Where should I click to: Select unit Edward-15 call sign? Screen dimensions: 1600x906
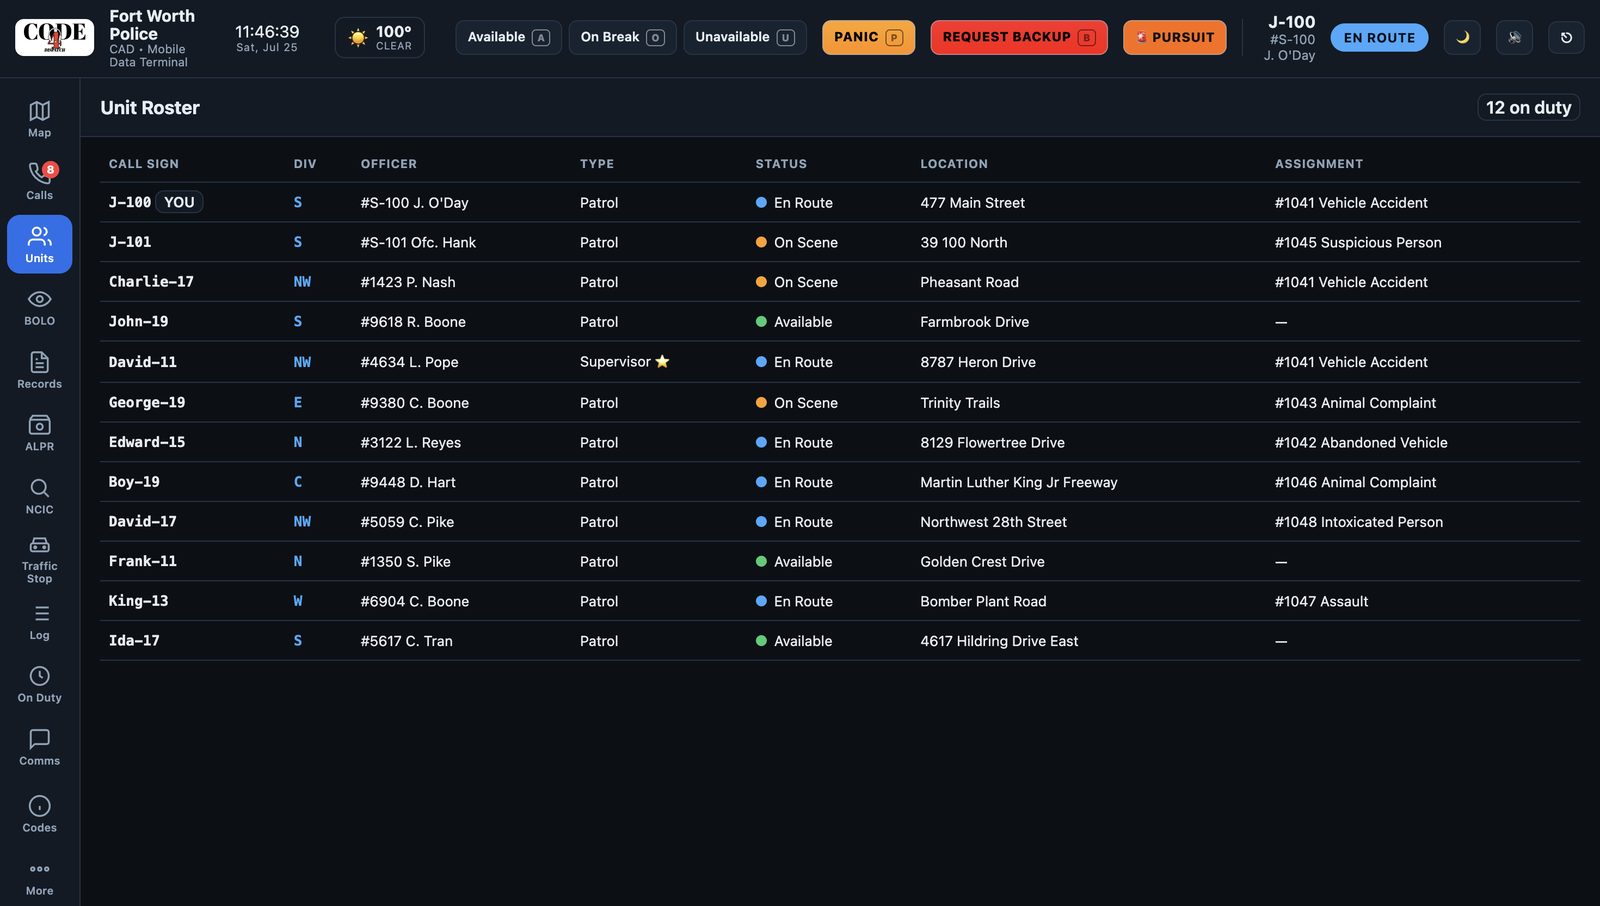pyautogui.click(x=147, y=442)
